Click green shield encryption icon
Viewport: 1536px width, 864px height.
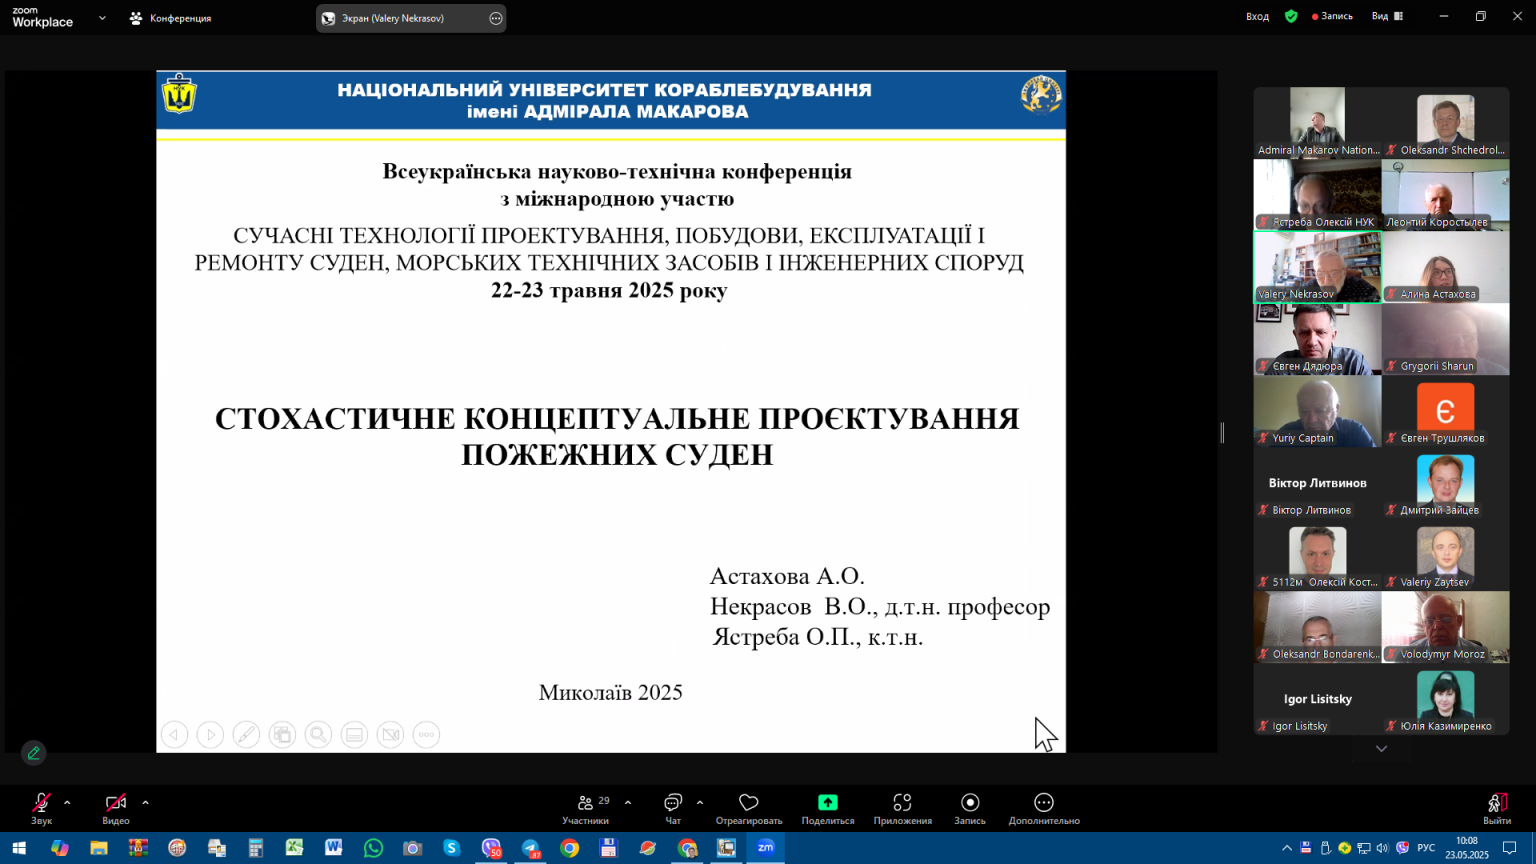click(1291, 17)
